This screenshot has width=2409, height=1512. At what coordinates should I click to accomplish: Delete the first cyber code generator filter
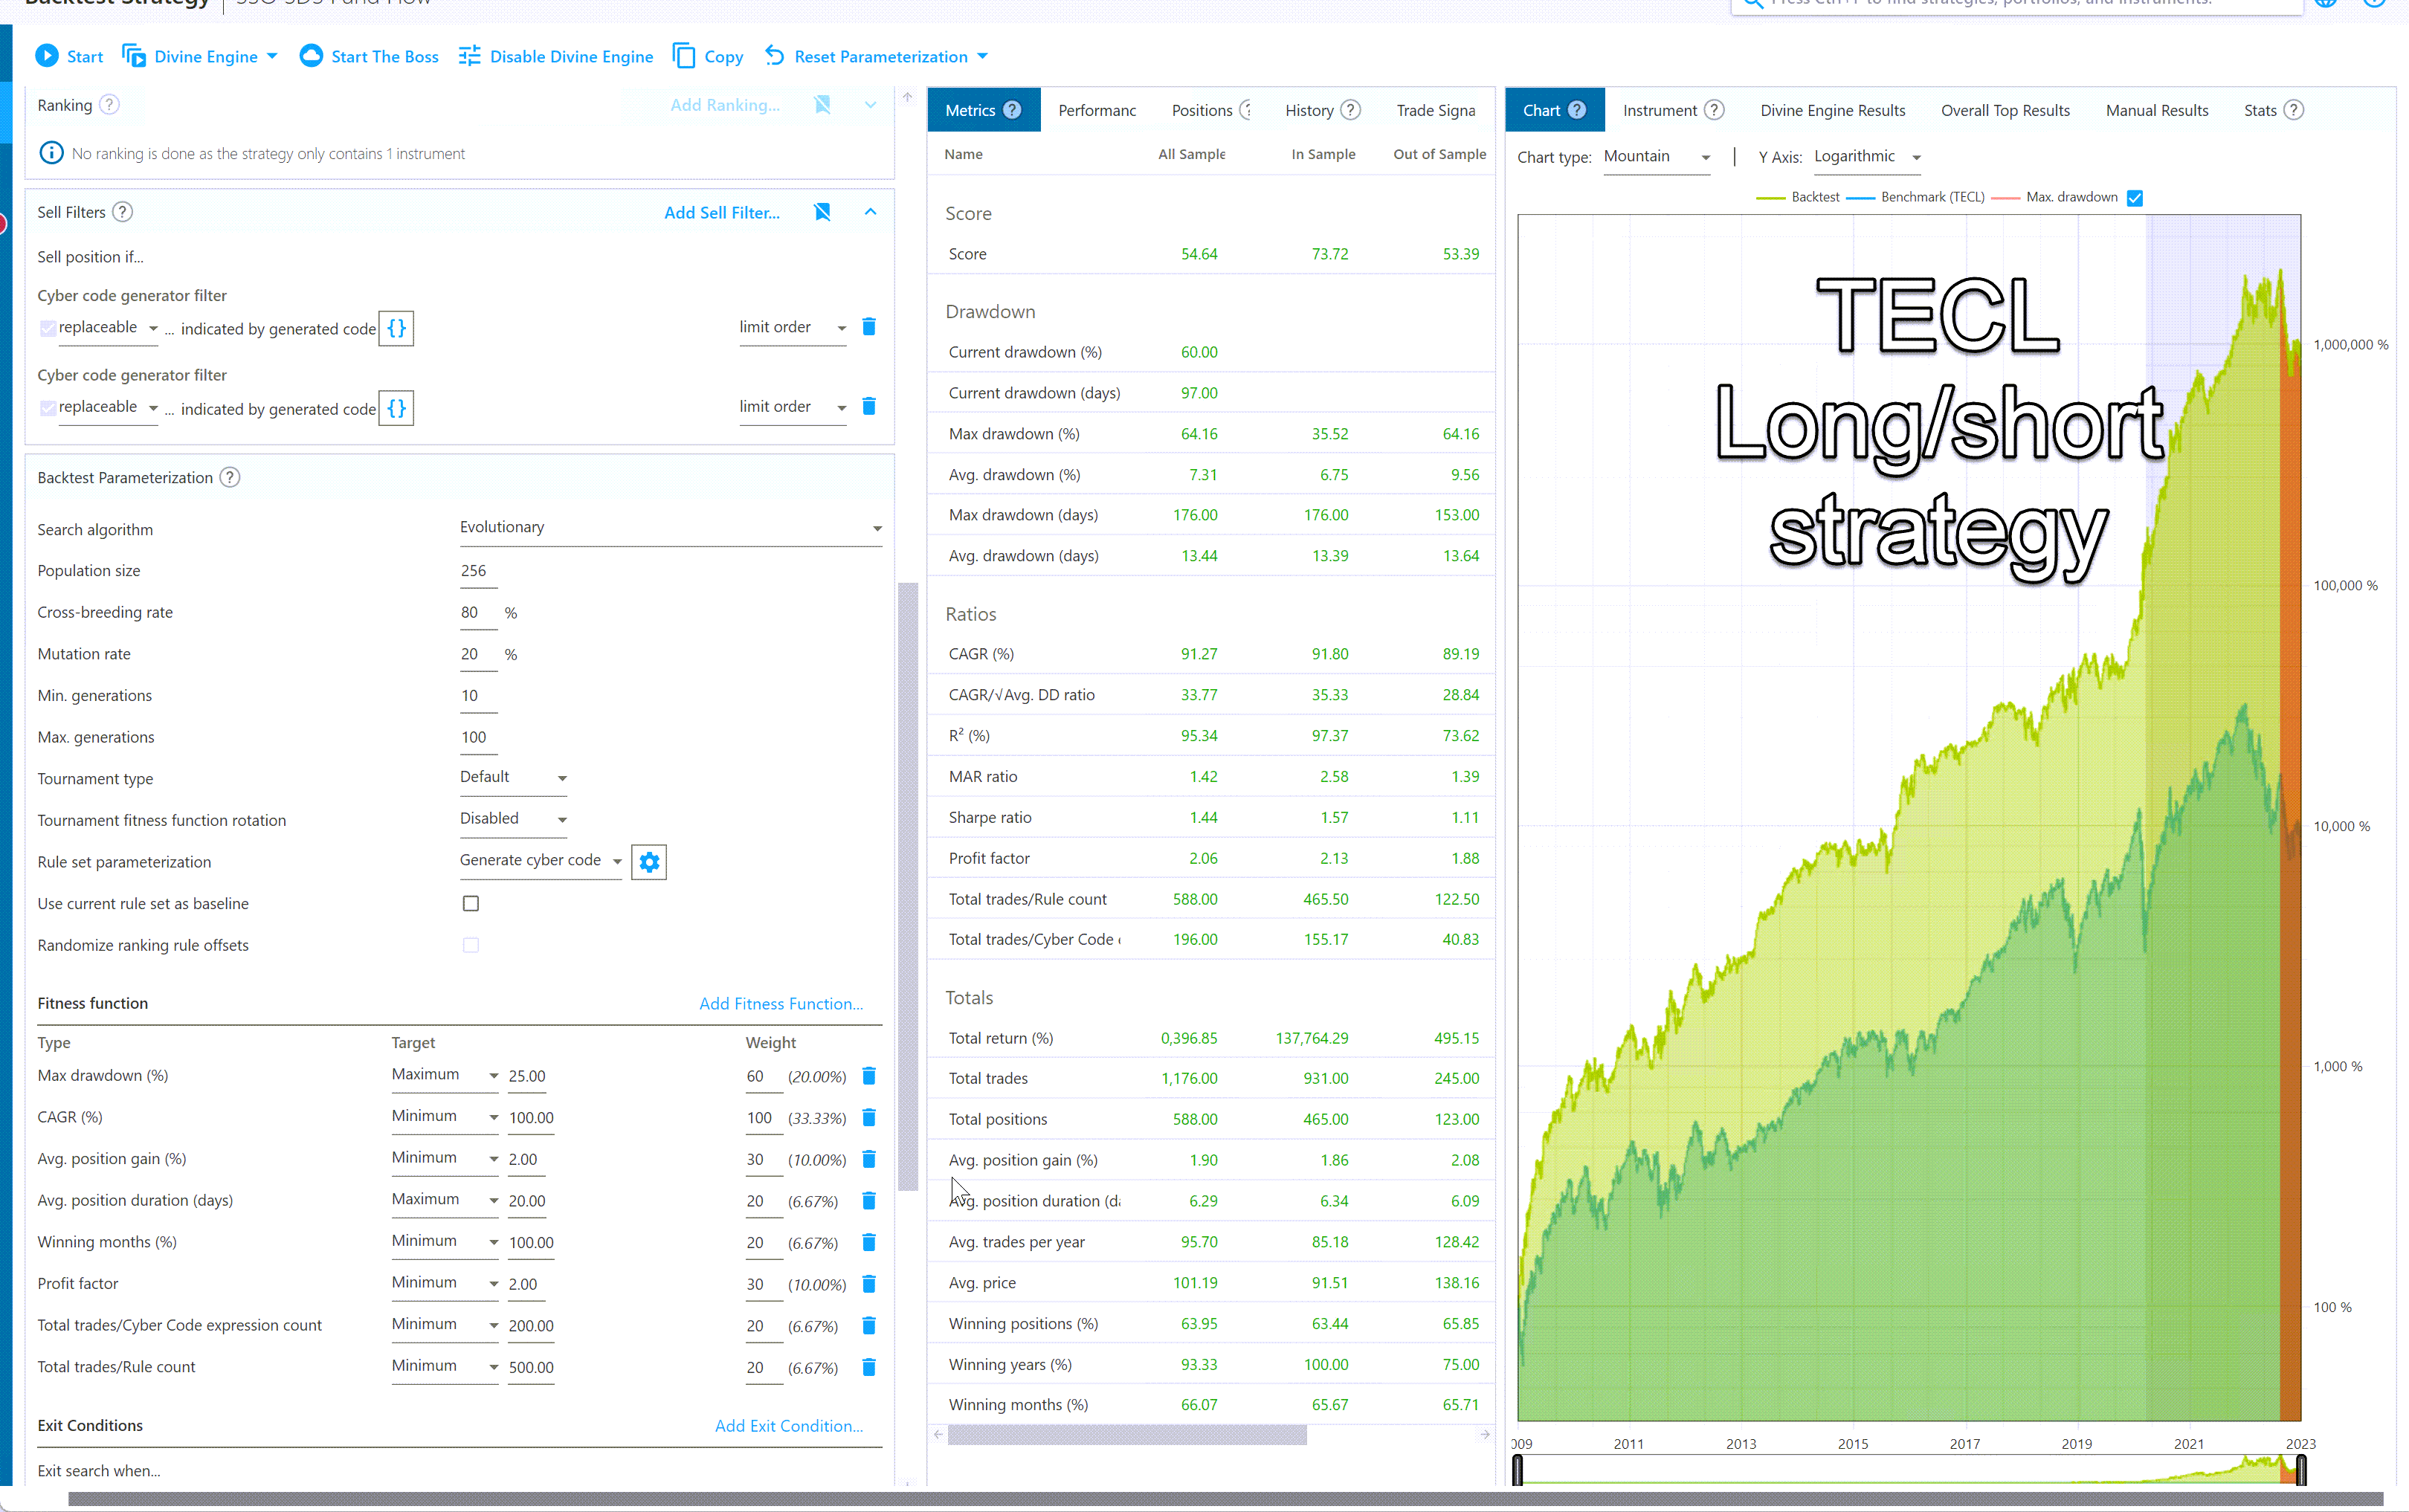click(869, 327)
